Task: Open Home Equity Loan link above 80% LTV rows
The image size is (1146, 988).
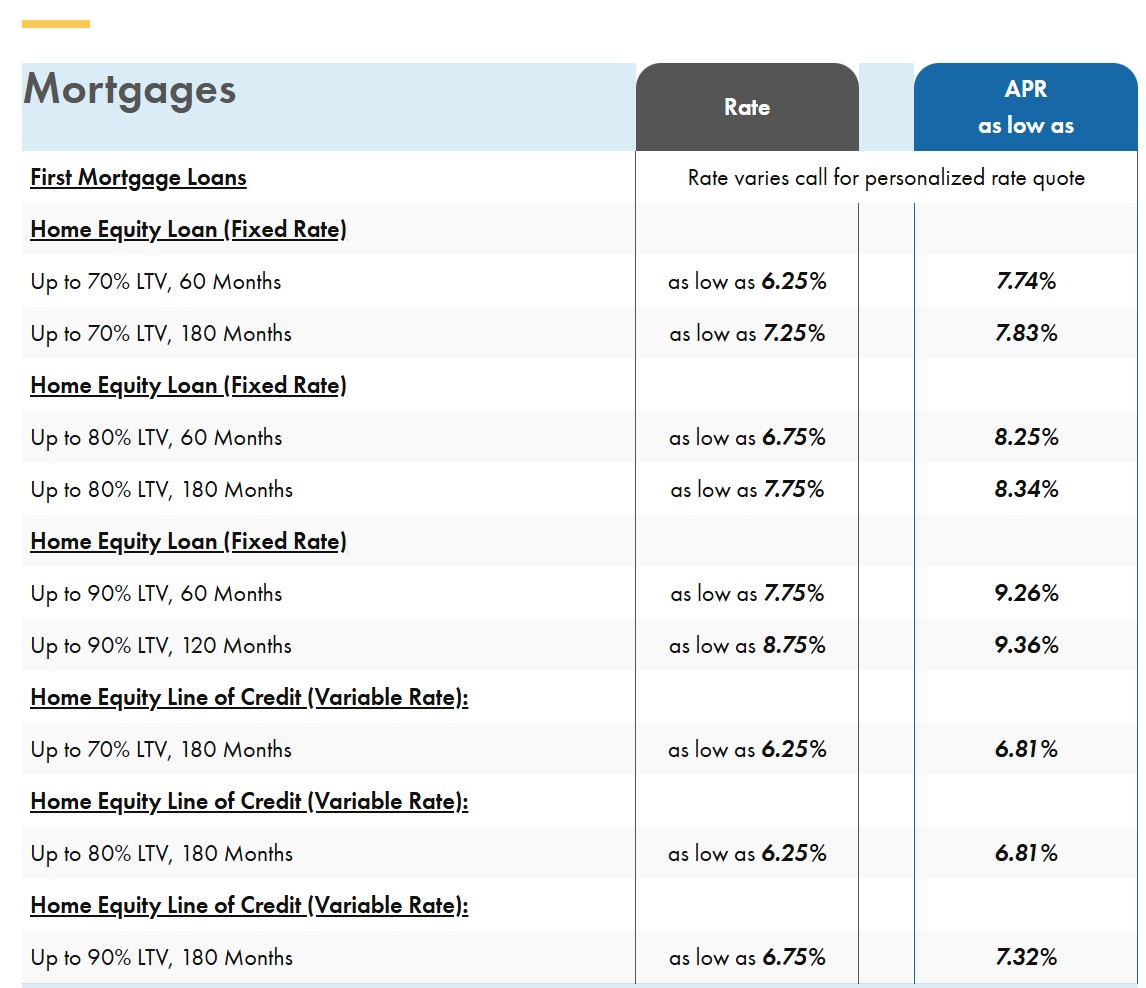Action: pos(188,386)
